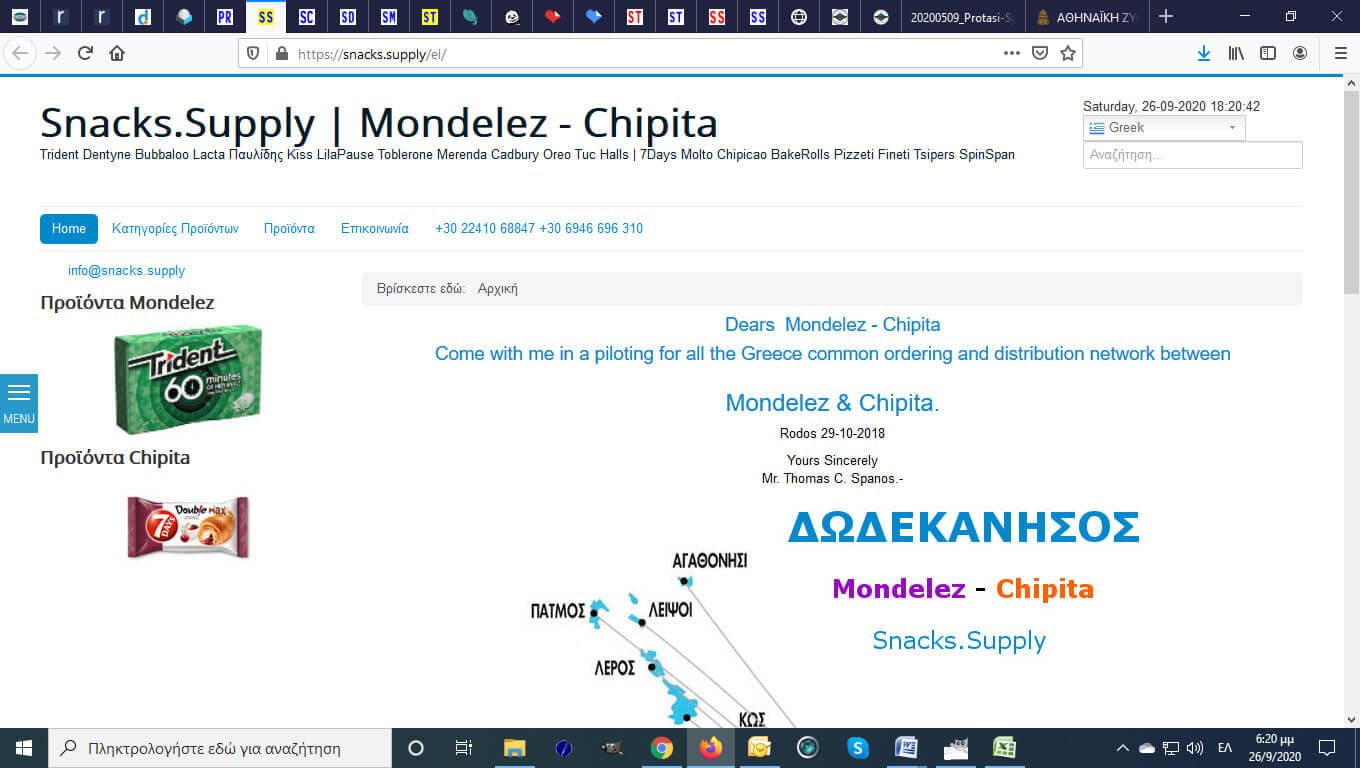
Task: Open Windows notification center
Action: pos(1327,747)
